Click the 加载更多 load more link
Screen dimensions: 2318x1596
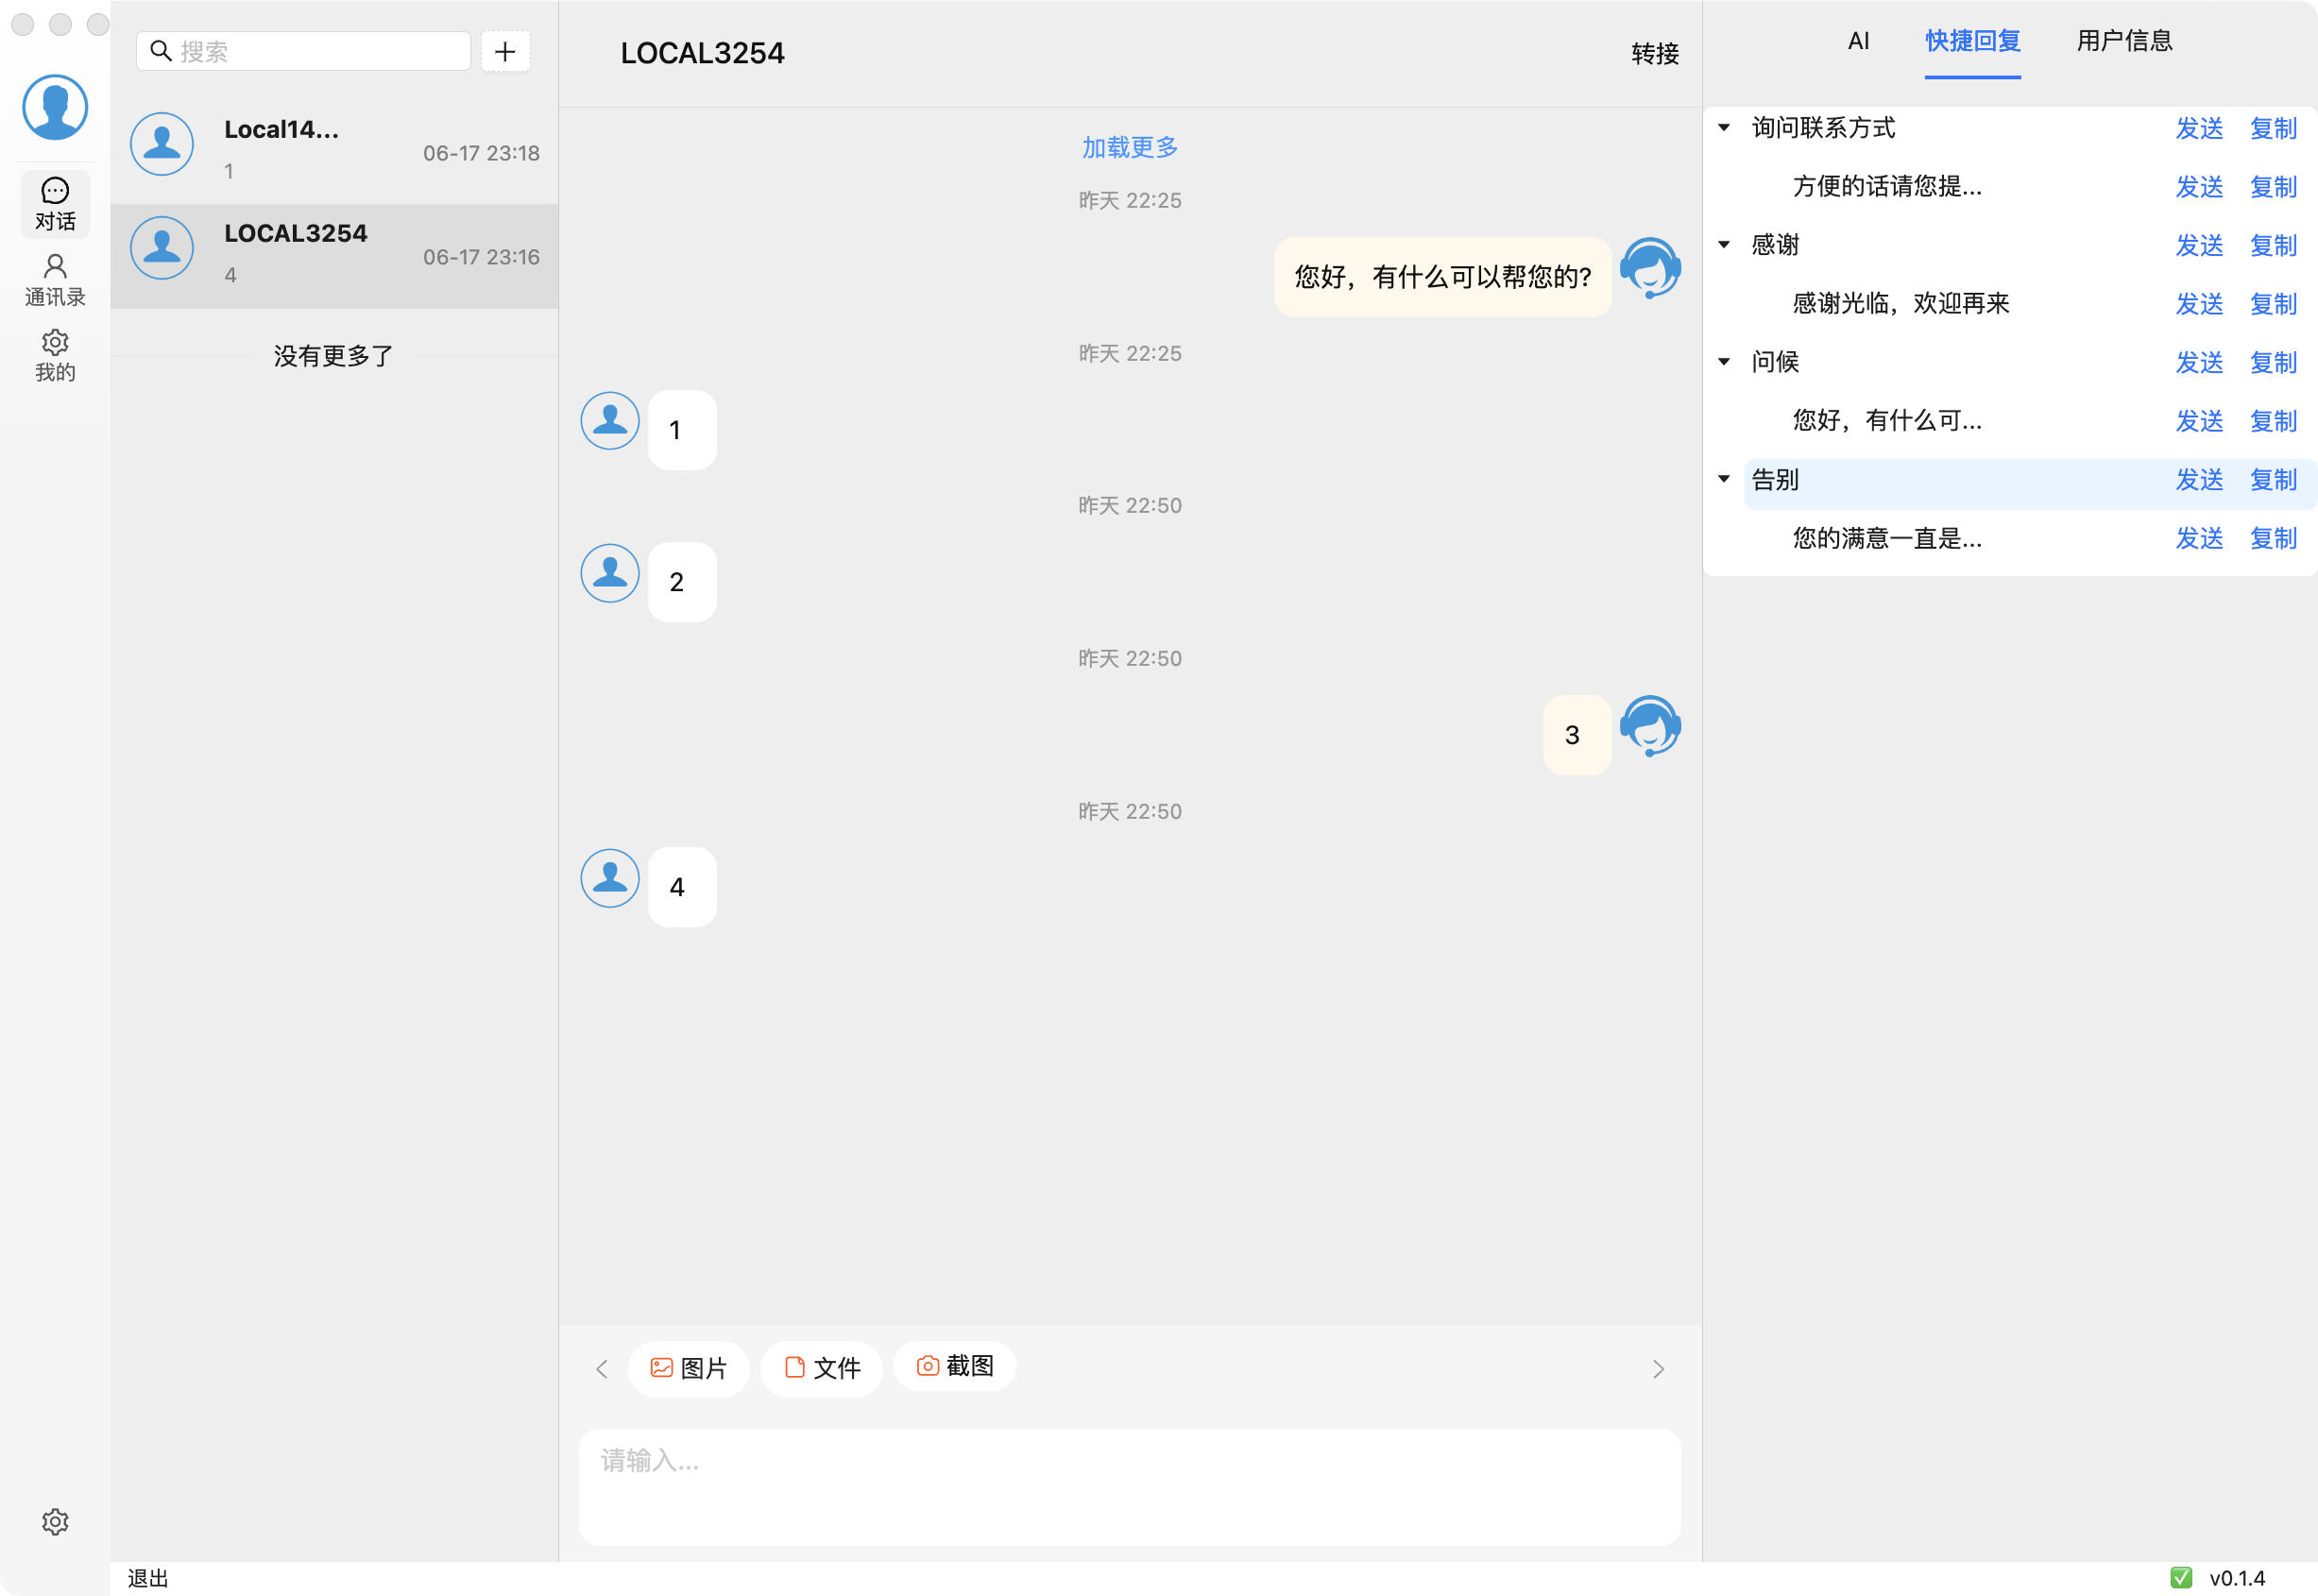(x=1129, y=147)
